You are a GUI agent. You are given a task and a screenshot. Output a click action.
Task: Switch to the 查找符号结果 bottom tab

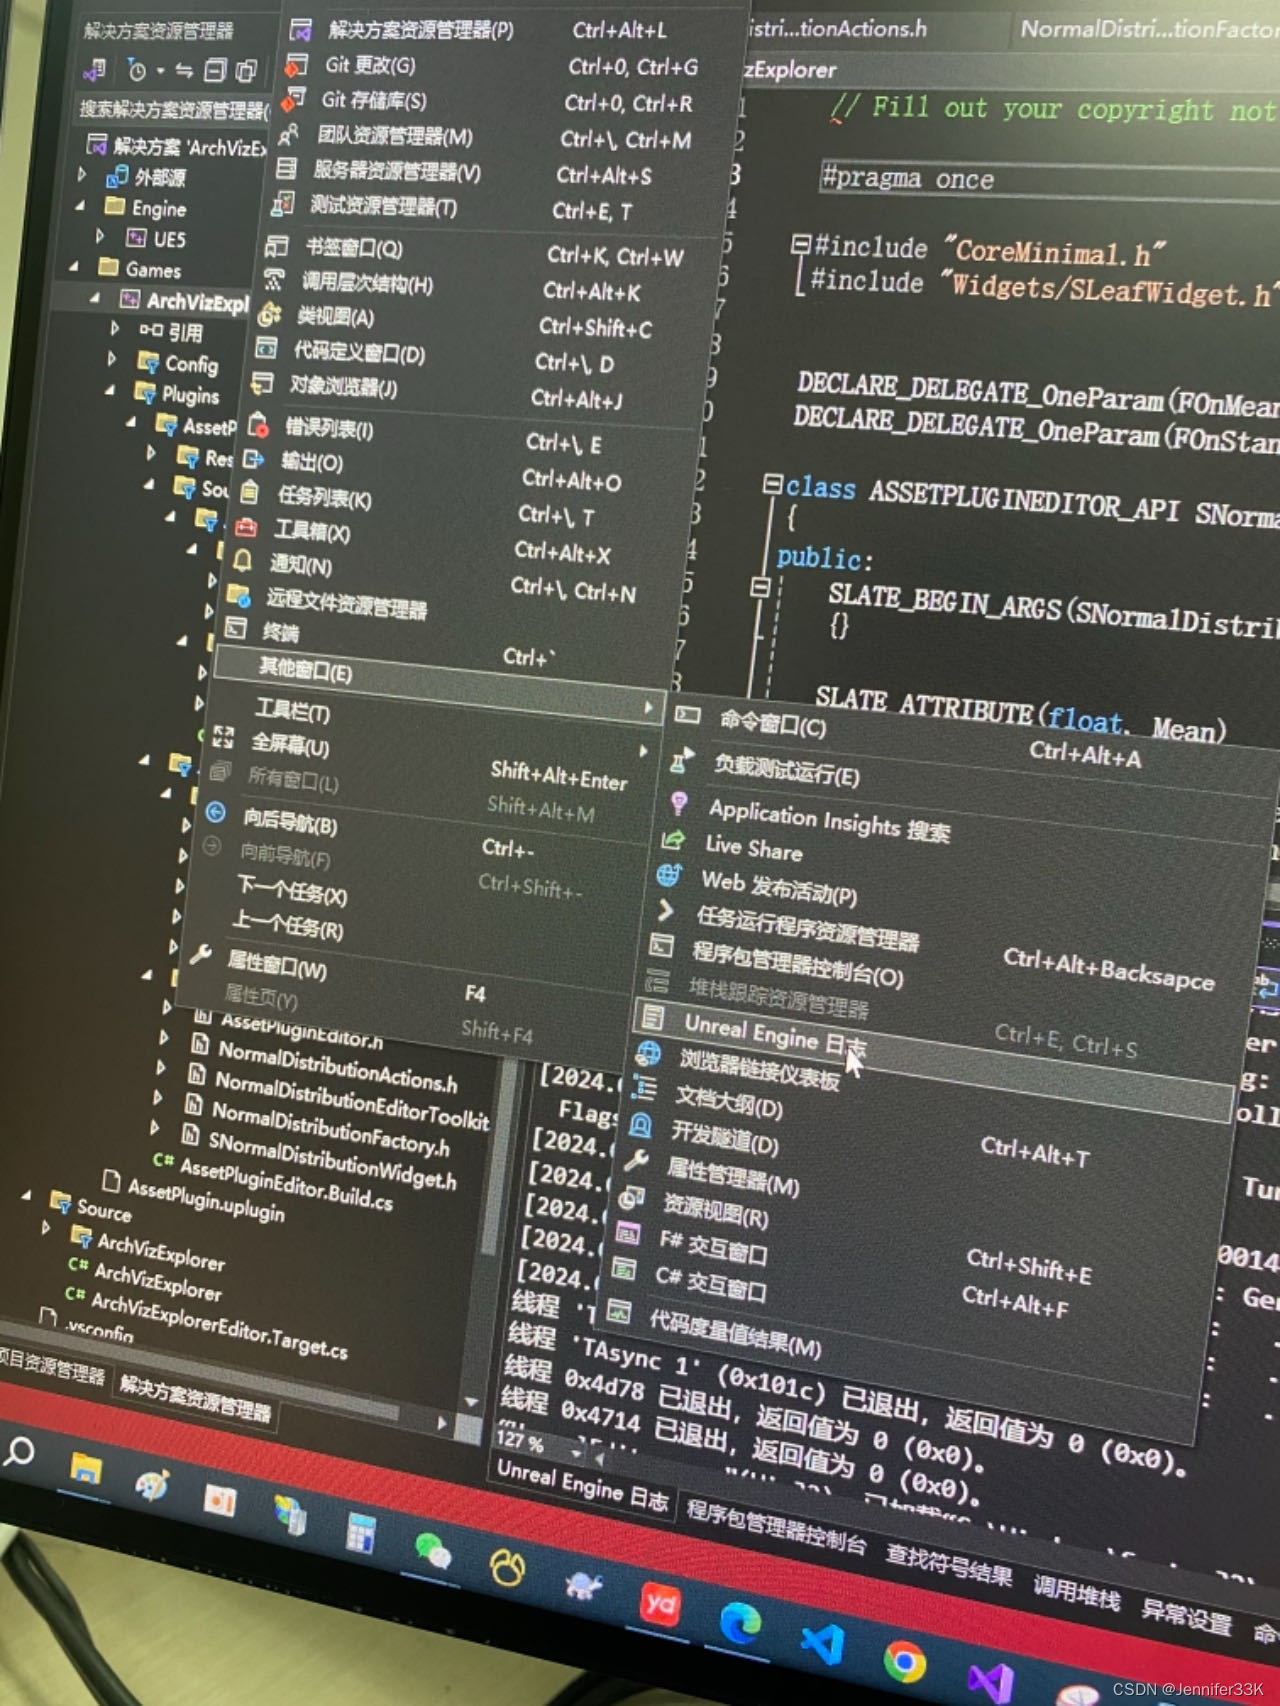(x=948, y=1564)
